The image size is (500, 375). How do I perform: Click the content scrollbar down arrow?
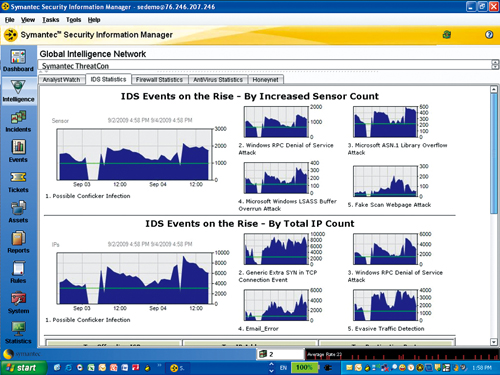(494, 342)
